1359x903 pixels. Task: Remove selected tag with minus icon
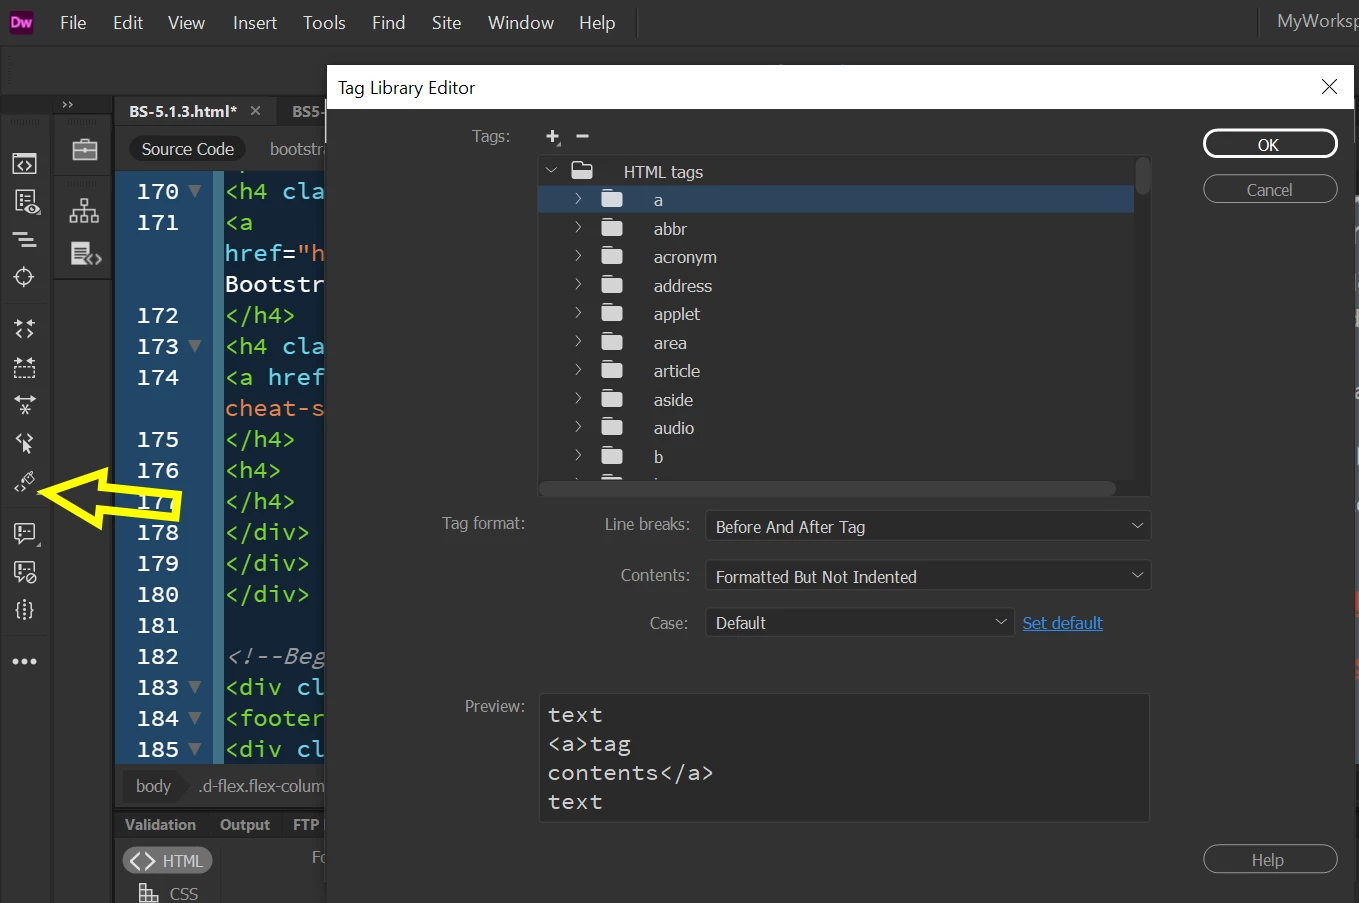coord(583,136)
